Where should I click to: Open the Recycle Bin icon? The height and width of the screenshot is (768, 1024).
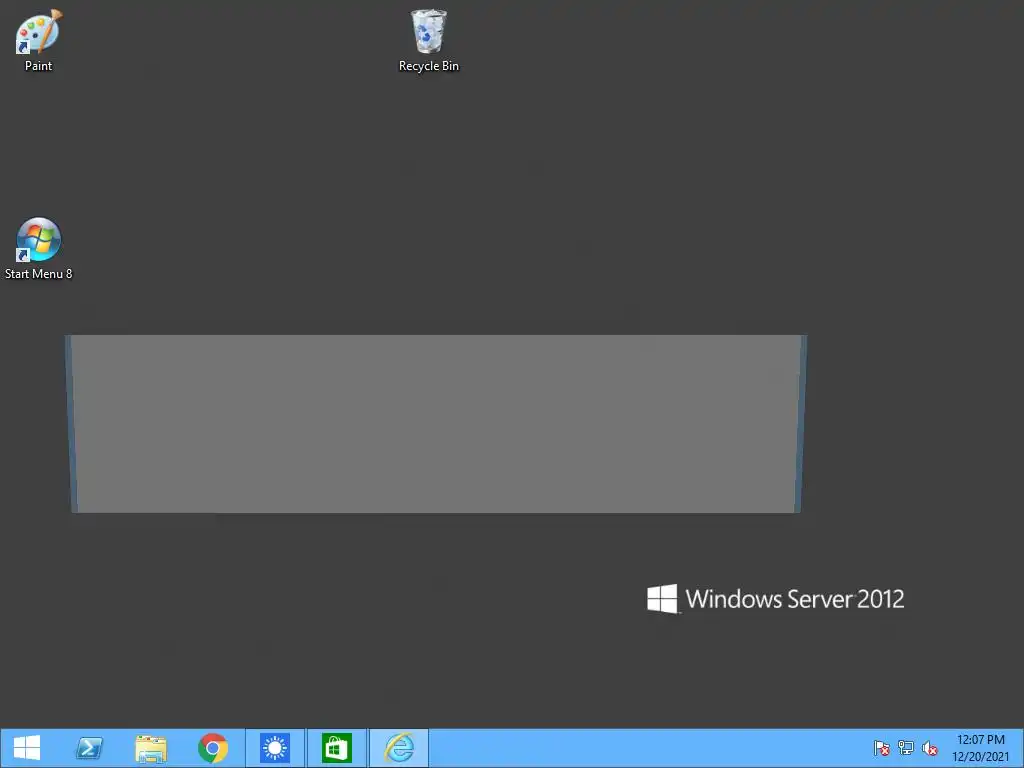click(x=428, y=40)
